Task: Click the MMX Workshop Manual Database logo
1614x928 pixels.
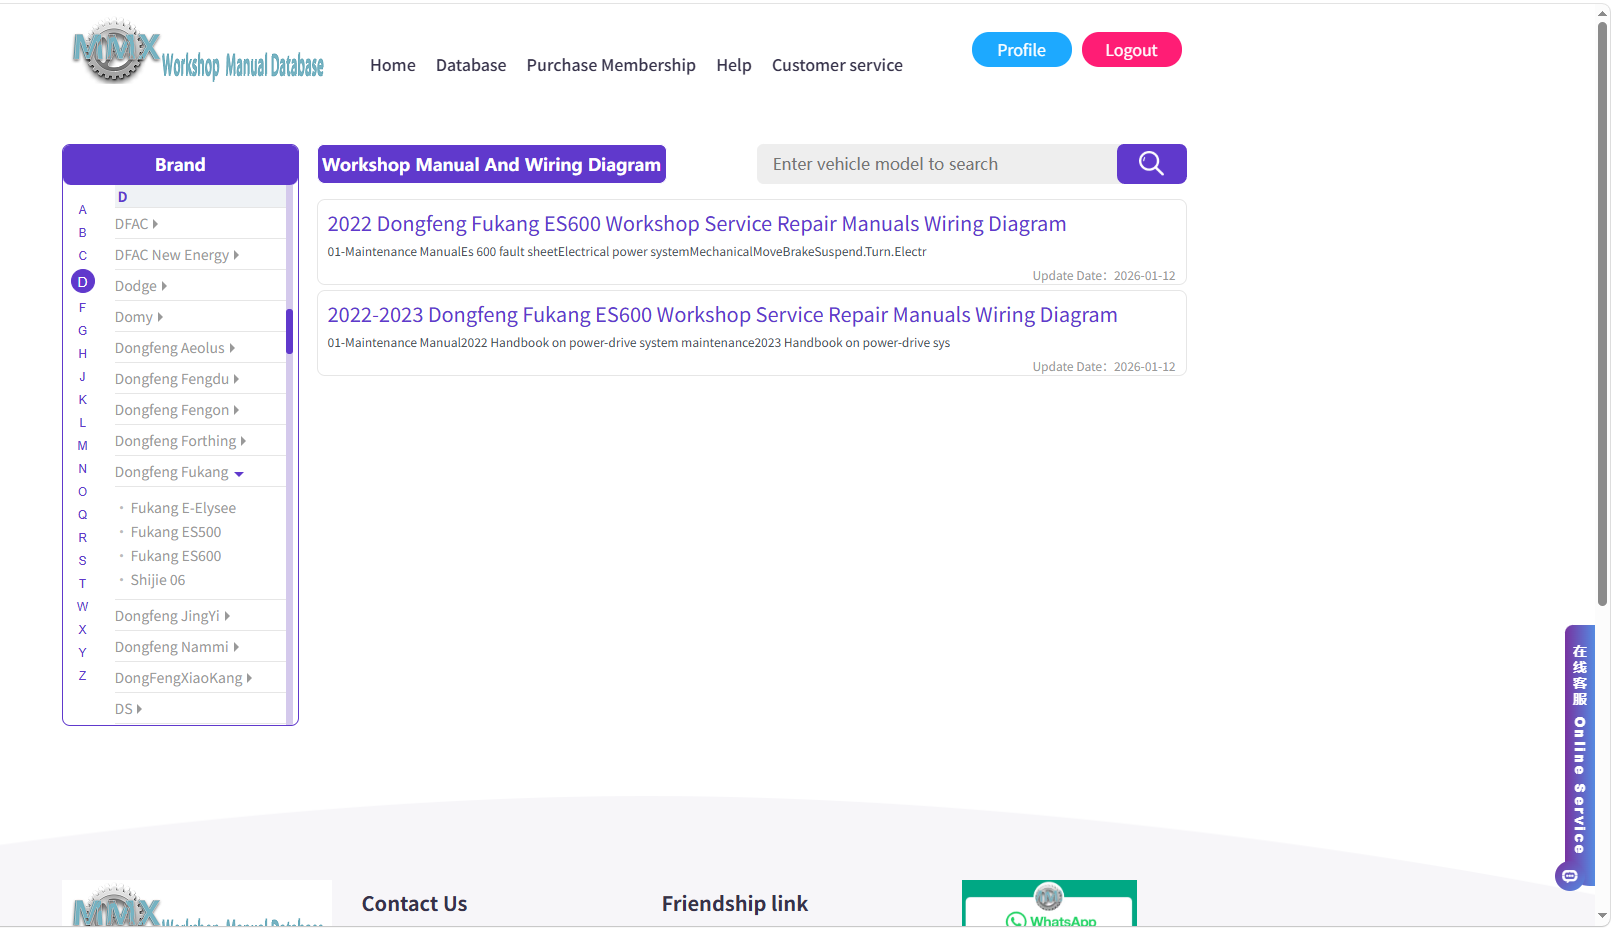Action: pos(198,51)
